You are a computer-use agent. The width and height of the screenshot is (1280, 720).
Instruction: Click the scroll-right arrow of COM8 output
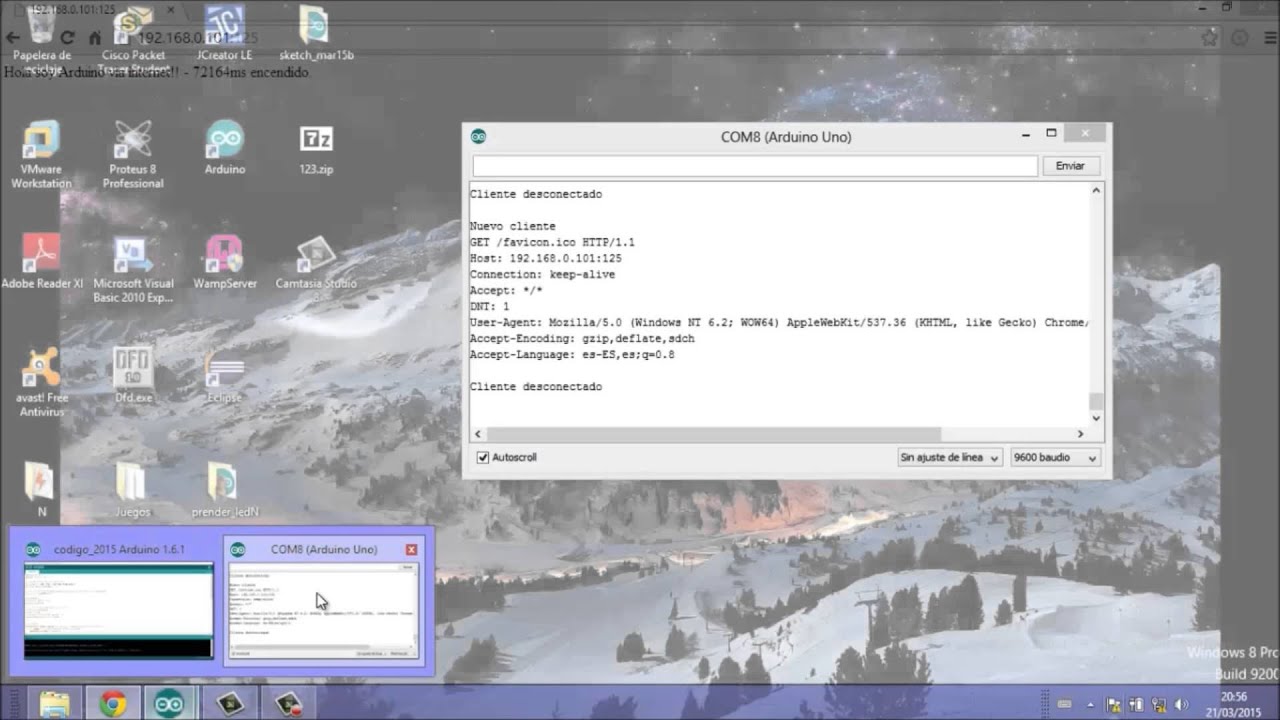tap(1080, 434)
